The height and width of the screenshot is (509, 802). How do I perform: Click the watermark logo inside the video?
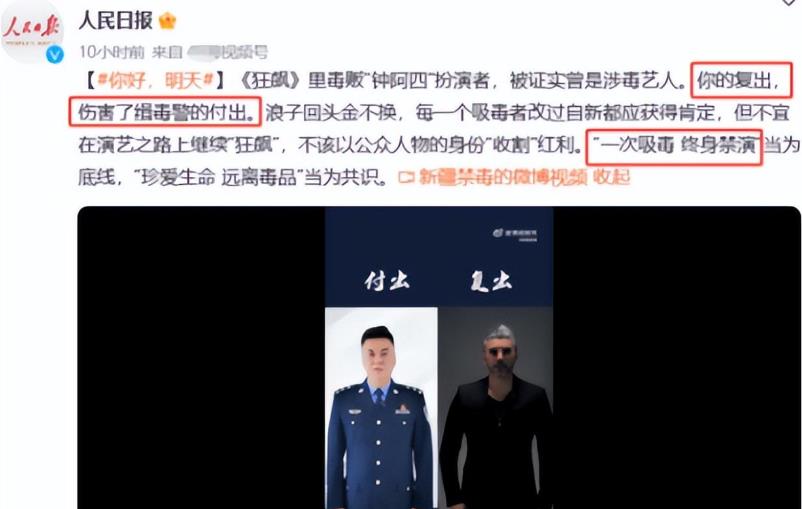[x=515, y=234]
